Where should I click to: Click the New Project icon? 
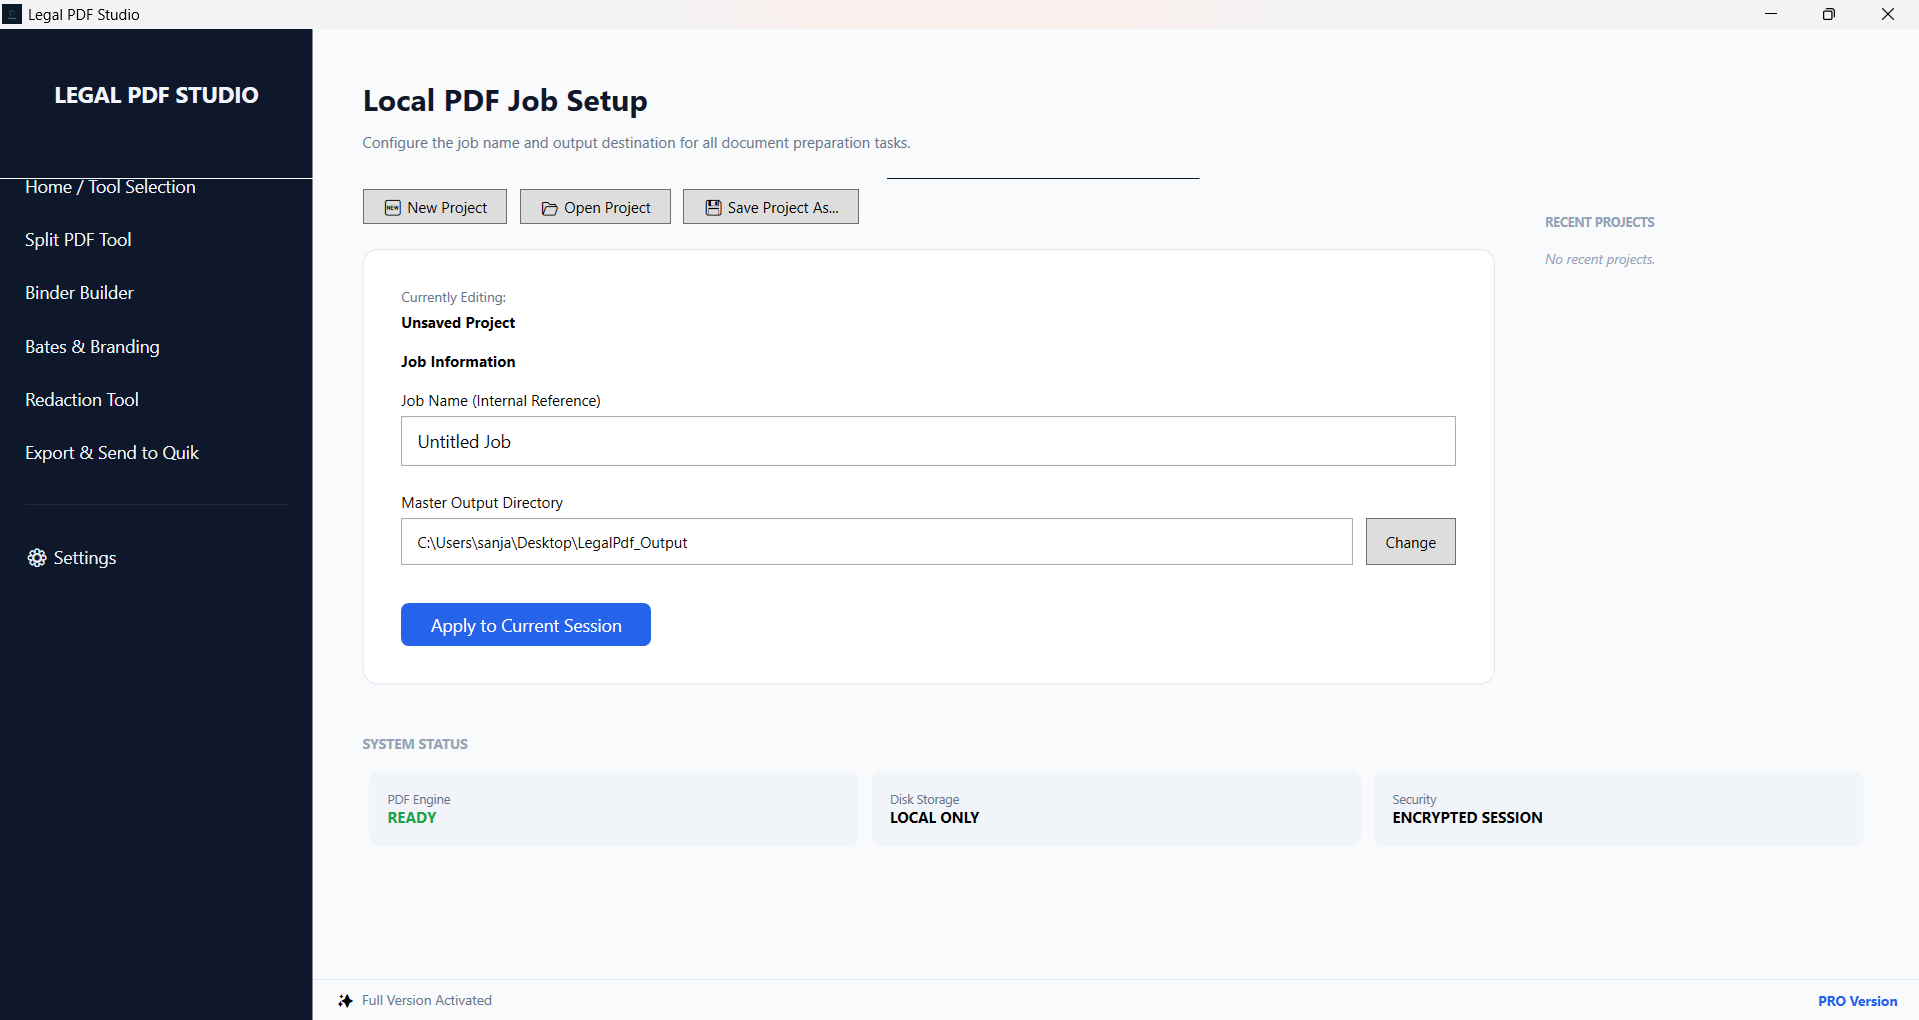point(391,207)
